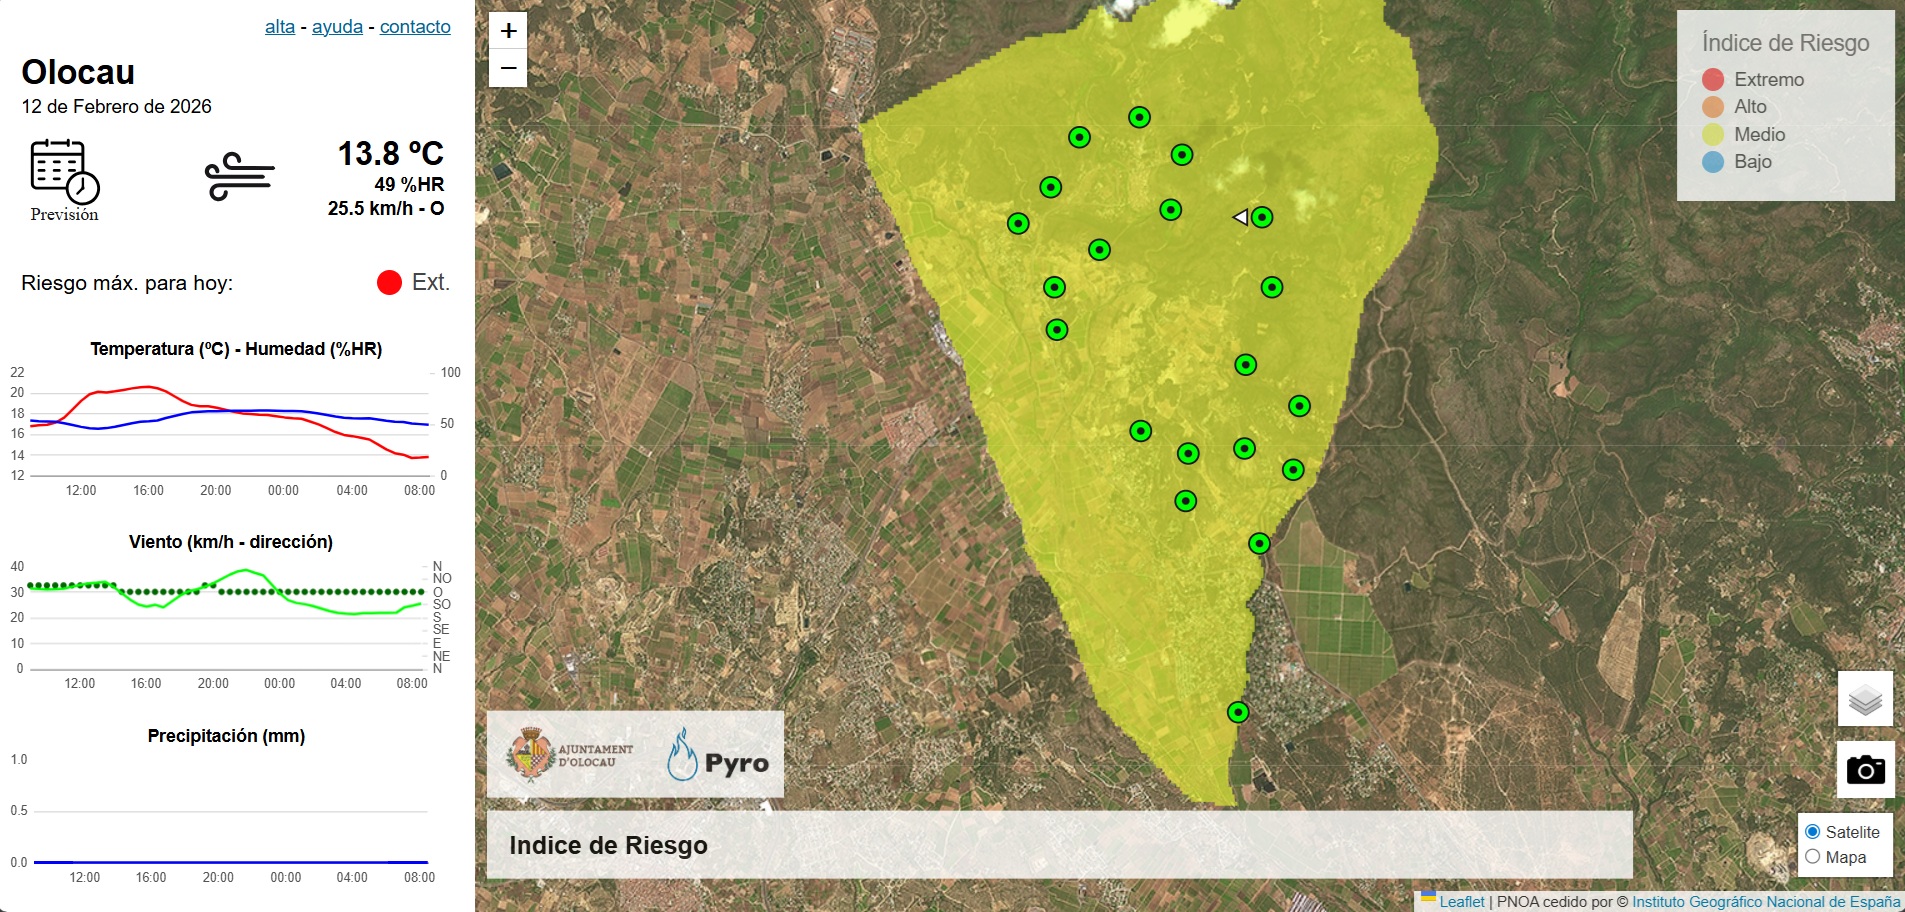This screenshot has width=1905, height=912.
Task: Open the ayuda menu item
Action: pos(336,26)
